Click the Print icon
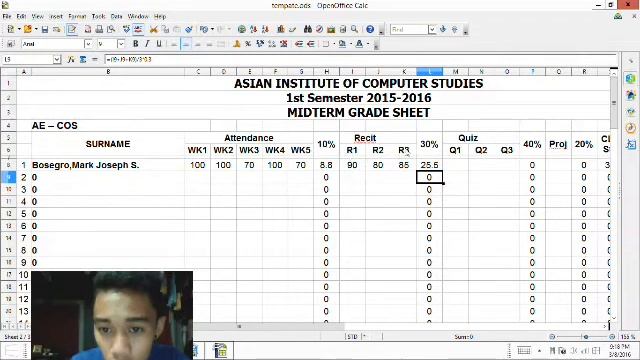The image size is (640, 360). [x=99, y=29]
